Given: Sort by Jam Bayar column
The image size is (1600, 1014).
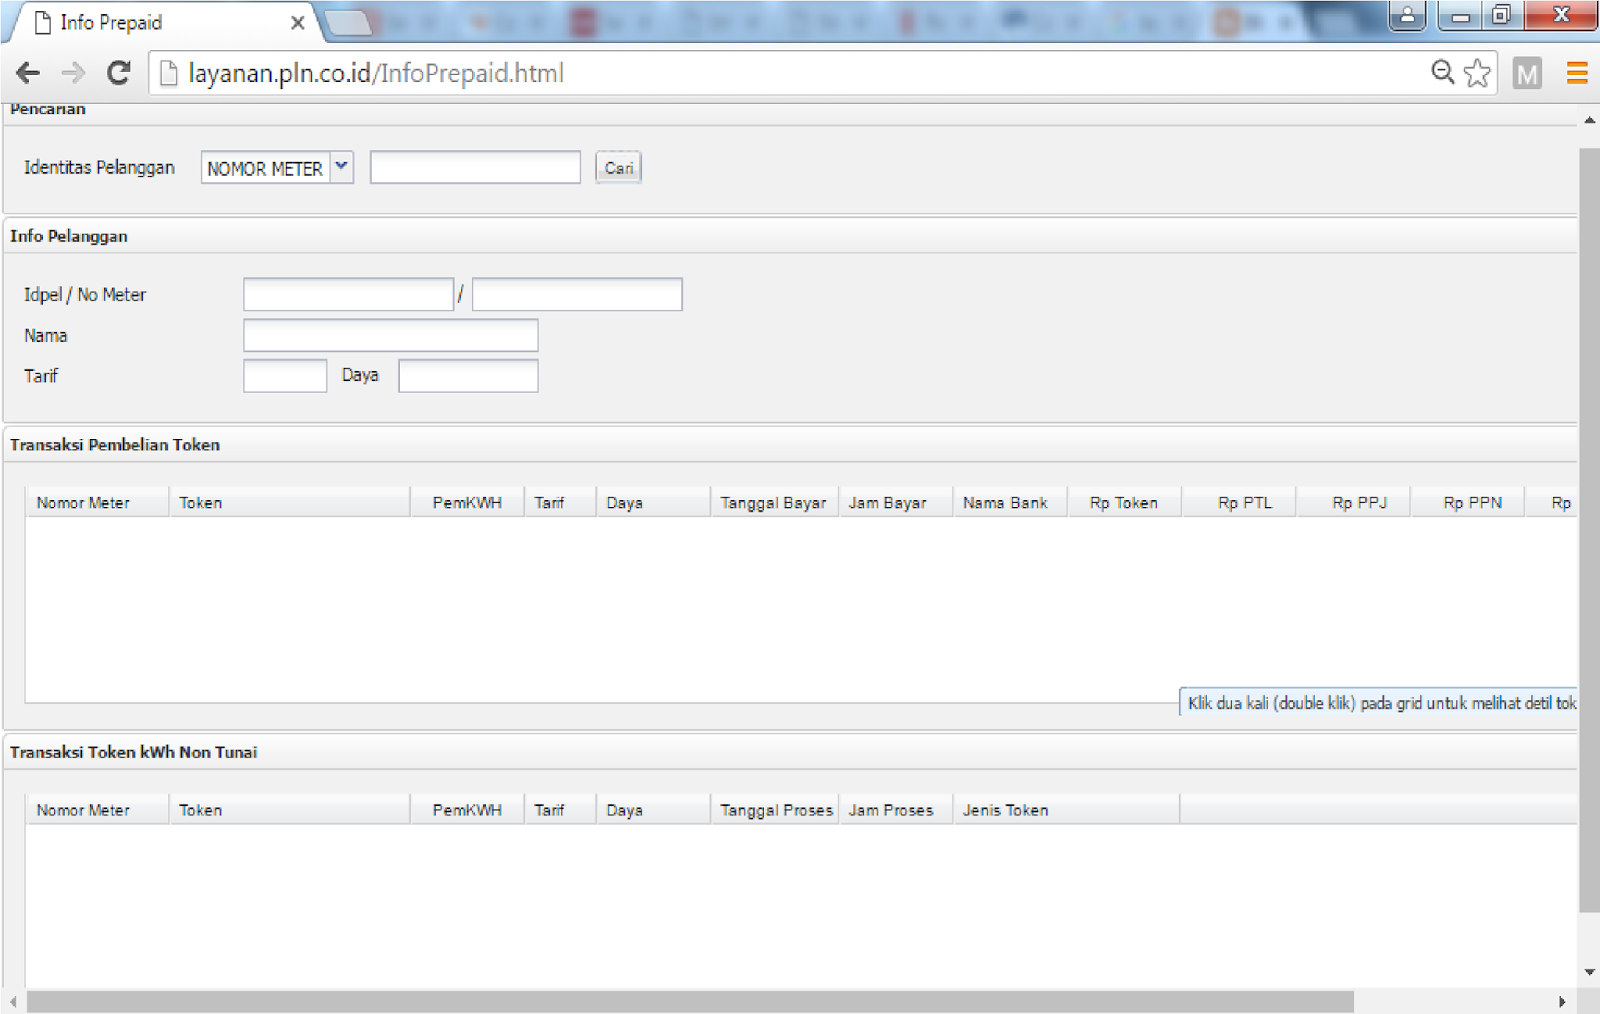Looking at the screenshot, I should 895,502.
